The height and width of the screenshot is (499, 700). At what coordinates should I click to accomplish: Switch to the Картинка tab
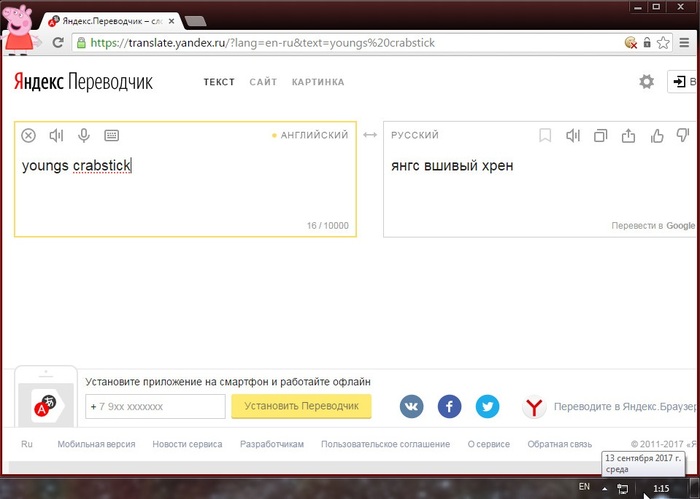tap(318, 82)
